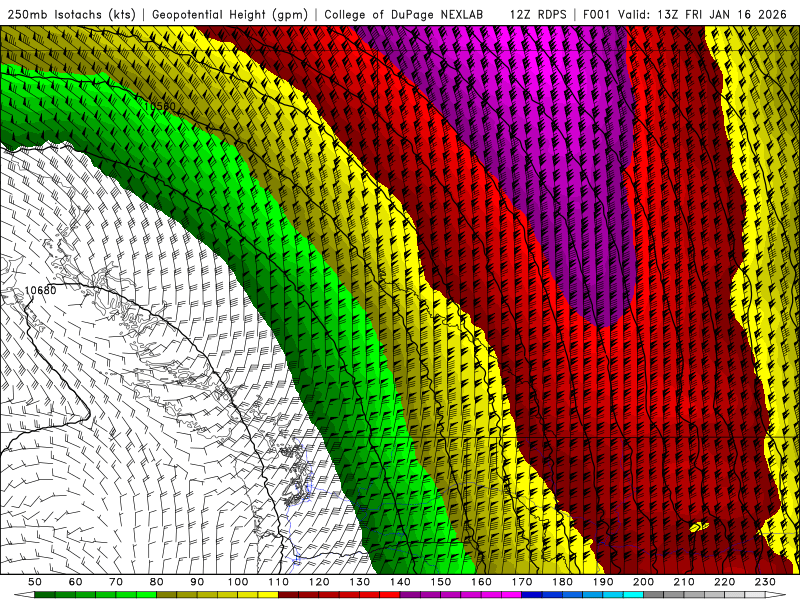Click the 10560 height contour label

[160, 107]
